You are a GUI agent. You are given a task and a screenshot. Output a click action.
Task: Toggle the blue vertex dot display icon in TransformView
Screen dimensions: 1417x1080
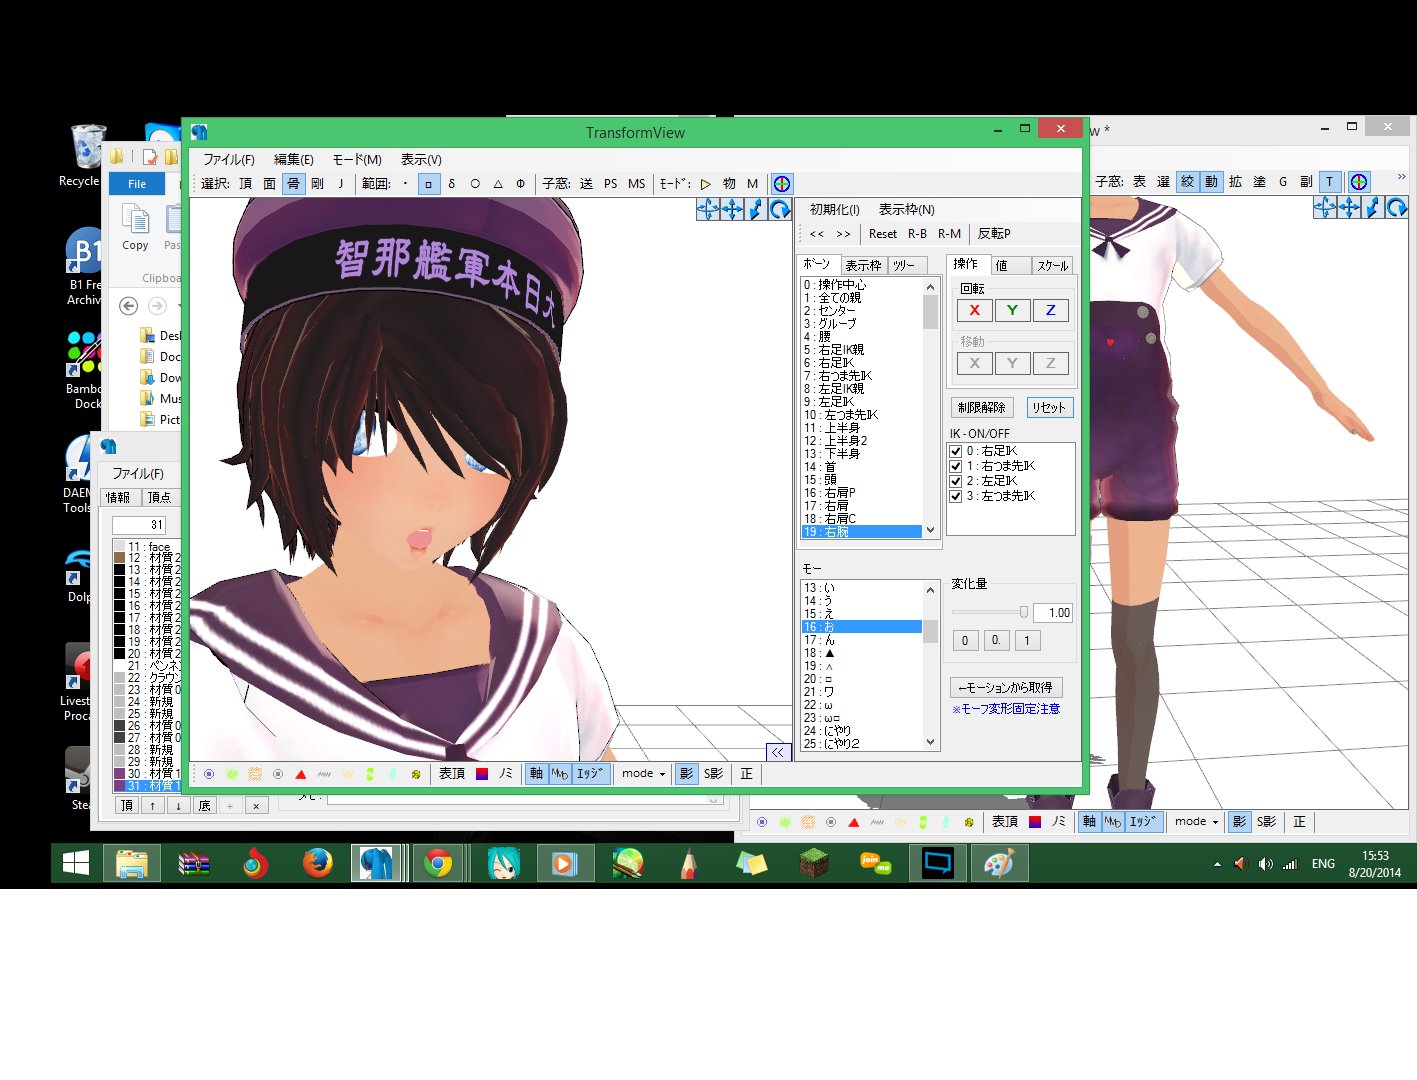pyautogui.click(x=209, y=774)
